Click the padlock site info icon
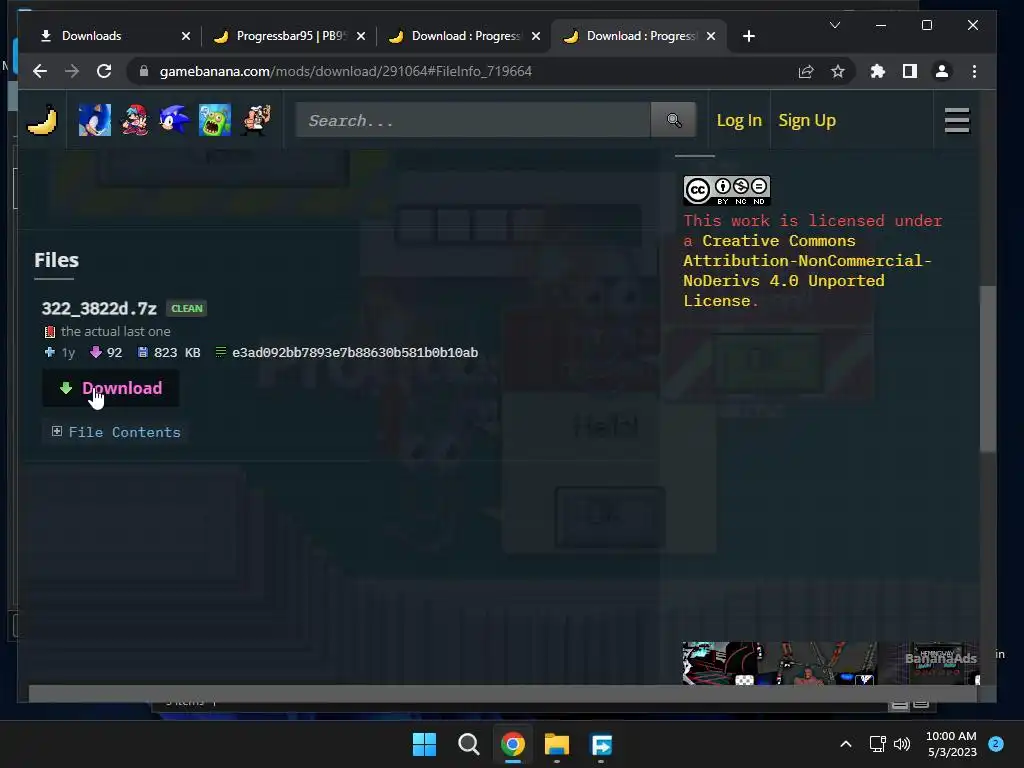1024x768 pixels. click(x=144, y=71)
